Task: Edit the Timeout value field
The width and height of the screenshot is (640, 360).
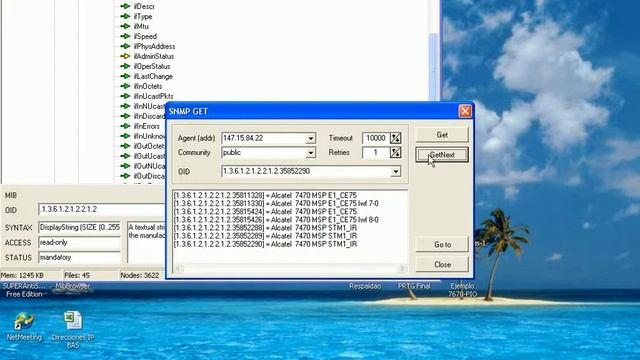Action: 376,138
